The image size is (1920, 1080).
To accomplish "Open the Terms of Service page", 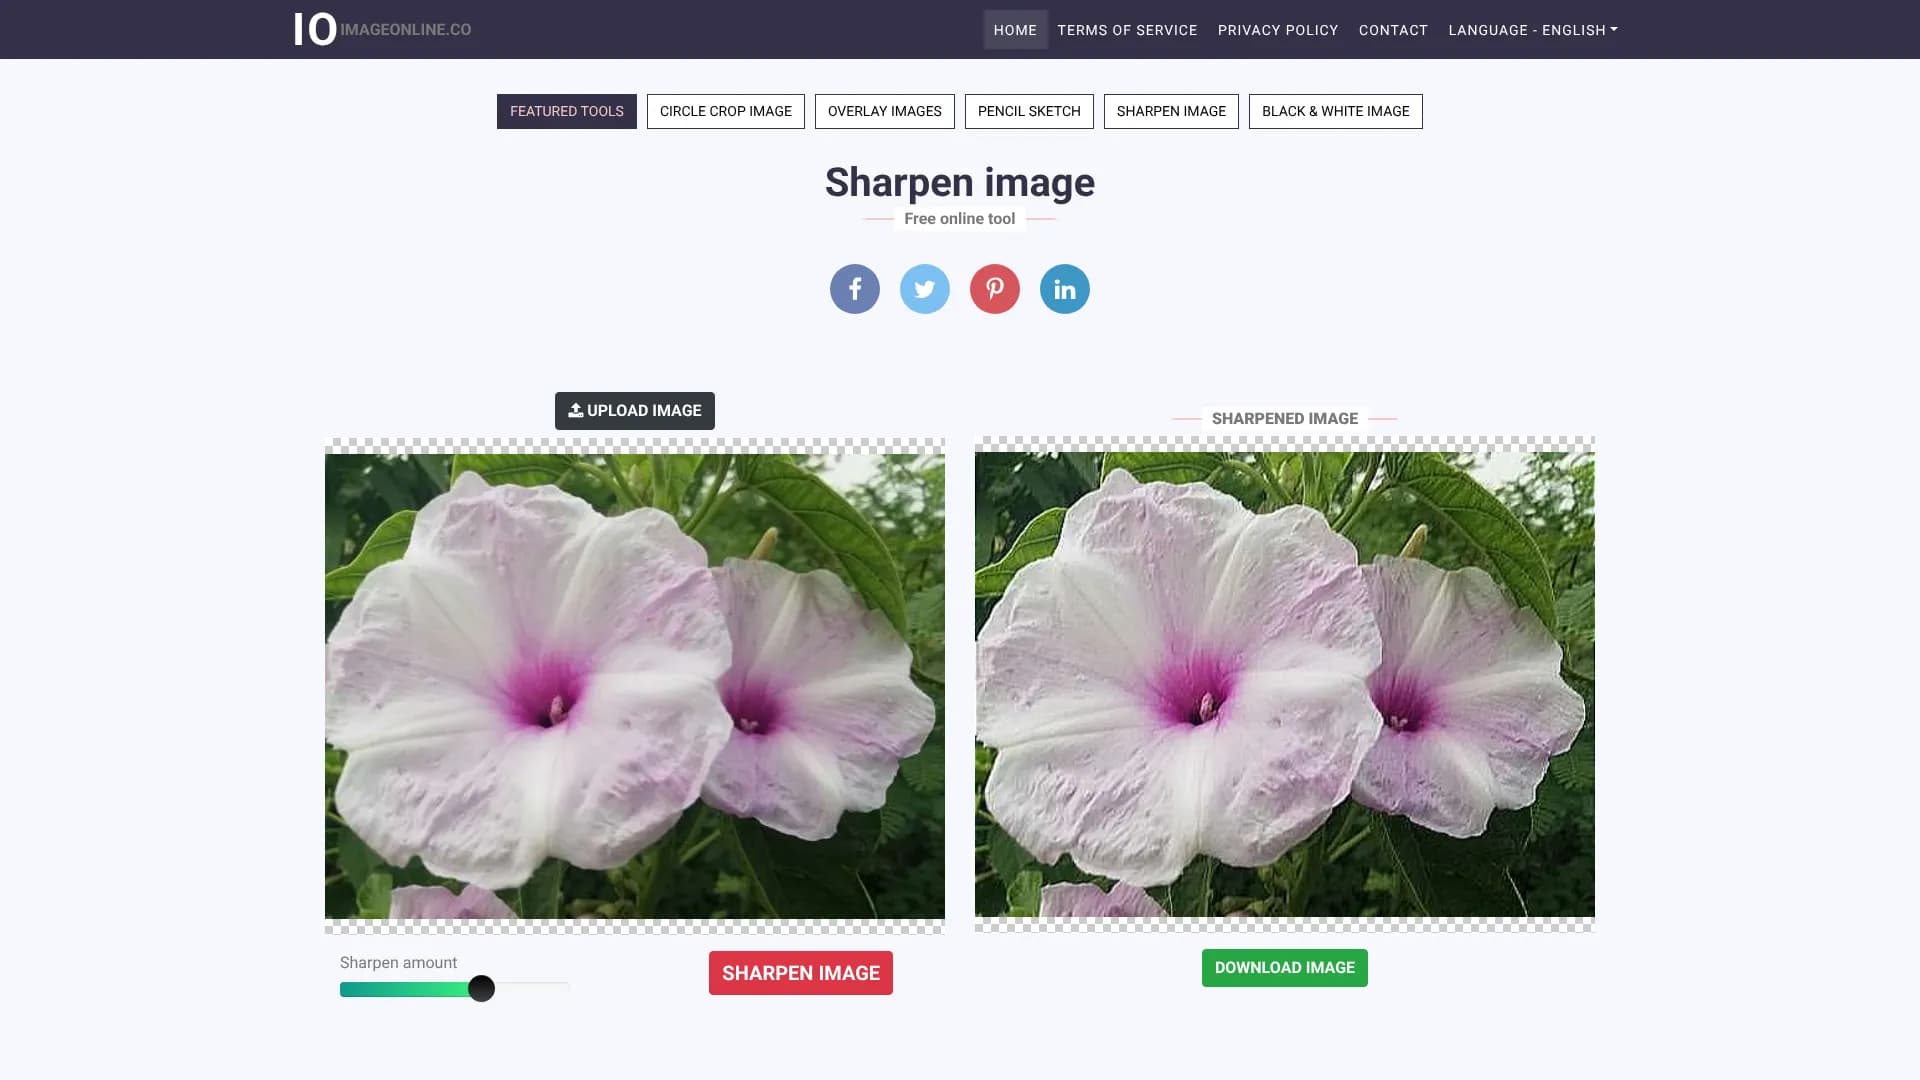I will pyautogui.click(x=1127, y=30).
